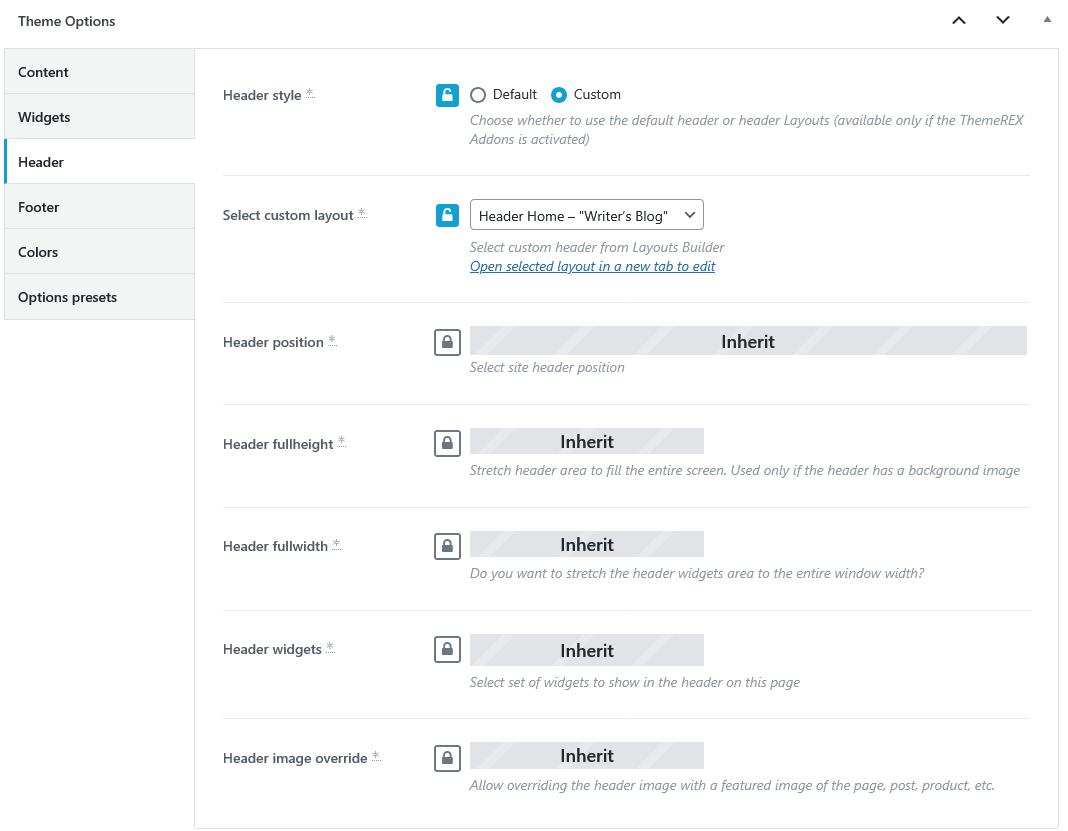Unlock the Header fullheight option
This screenshot has height=831, width=1068.
[447, 443]
